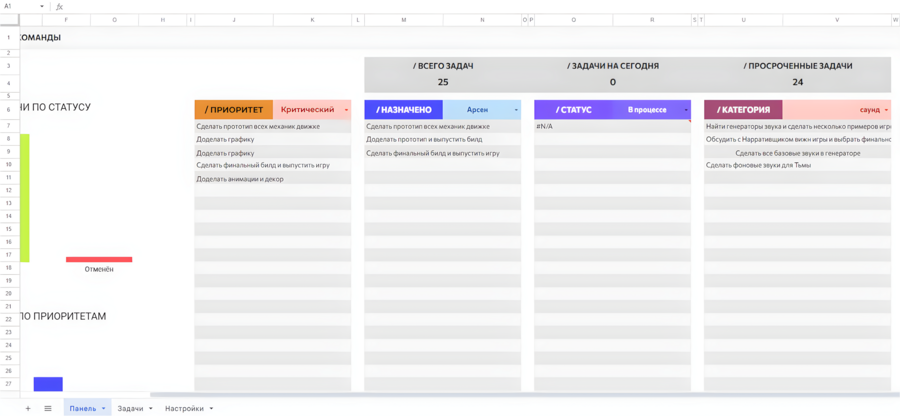This screenshot has width=900, height=416.
Task: Select cell Найти генераторы звука
Action: click(798, 126)
